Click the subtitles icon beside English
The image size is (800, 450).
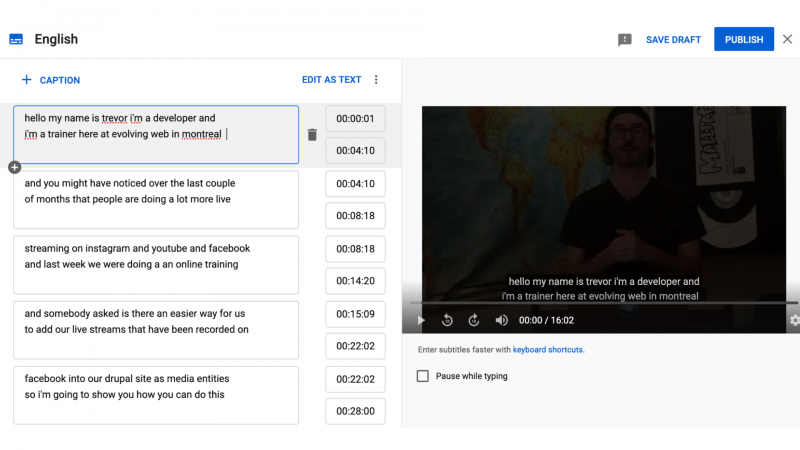coord(16,39)
